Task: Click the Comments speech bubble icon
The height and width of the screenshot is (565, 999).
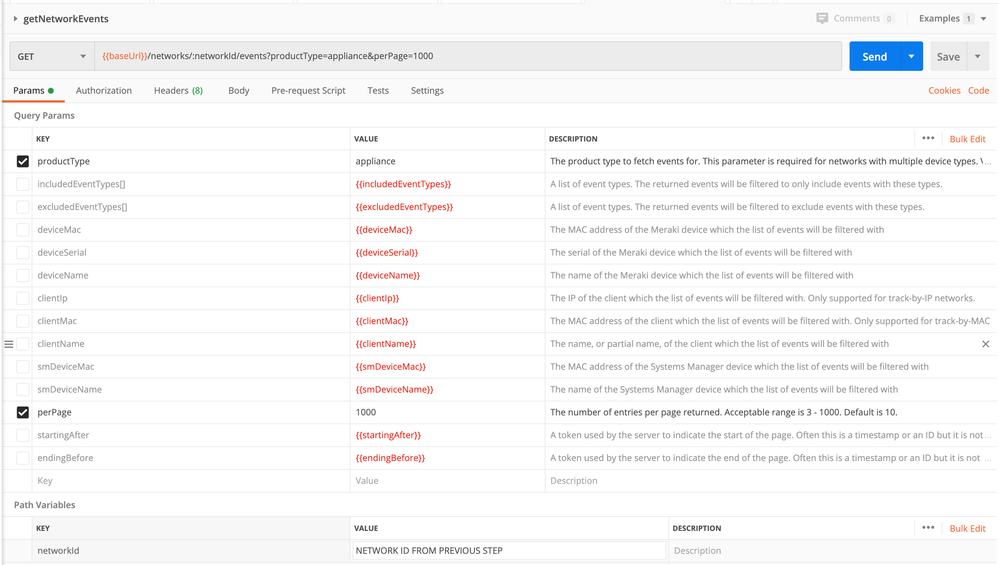Action: [822, 18]
